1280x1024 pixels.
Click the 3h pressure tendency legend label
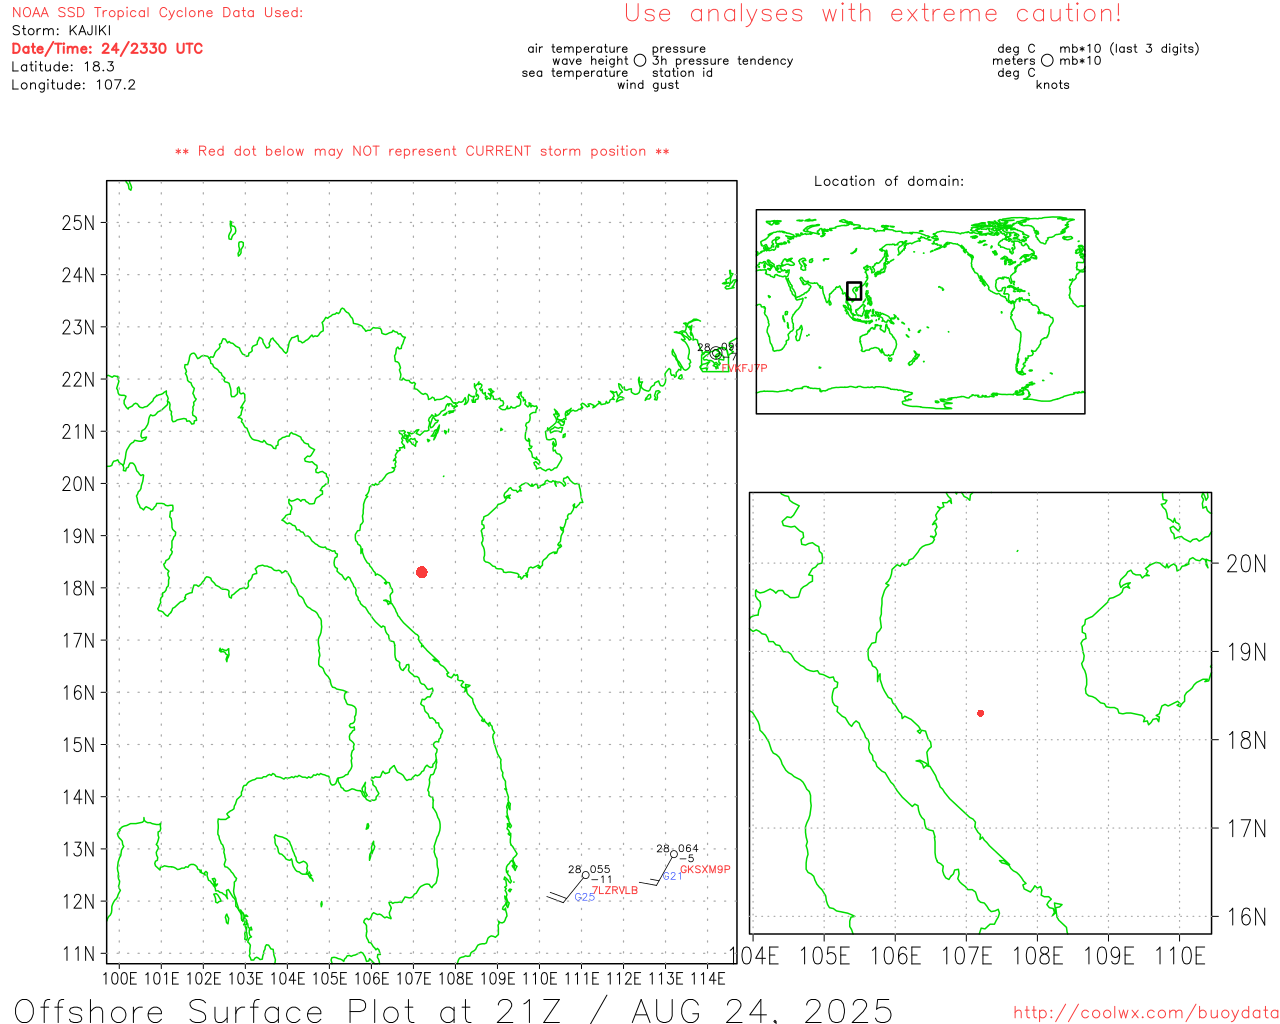pyautogui.click(x=723, y=61)
